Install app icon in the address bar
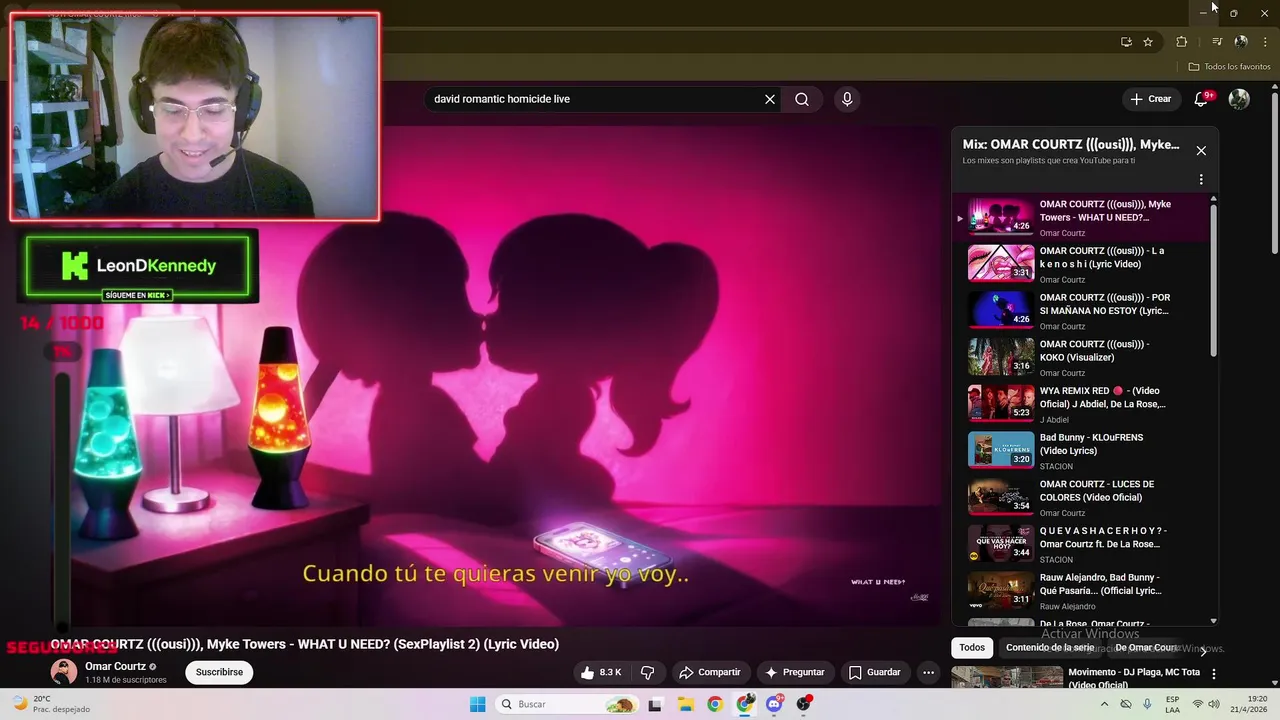 click(1126, 42)
